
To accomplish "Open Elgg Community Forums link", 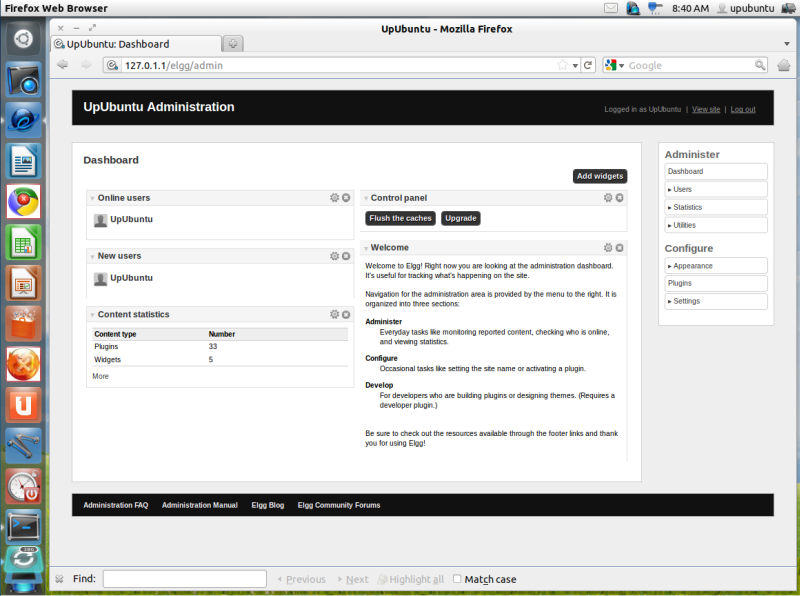I will click(339, 505).
